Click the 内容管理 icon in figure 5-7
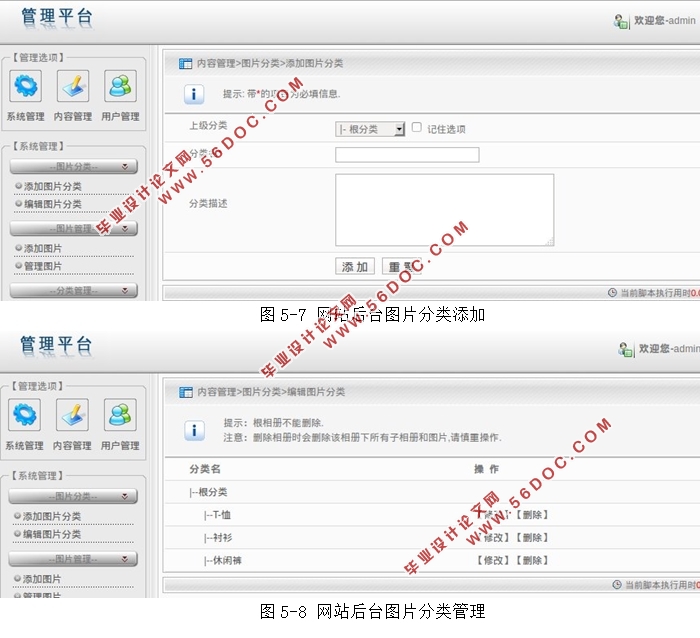The height and width of the screenshot is (638, 700). 73,87
